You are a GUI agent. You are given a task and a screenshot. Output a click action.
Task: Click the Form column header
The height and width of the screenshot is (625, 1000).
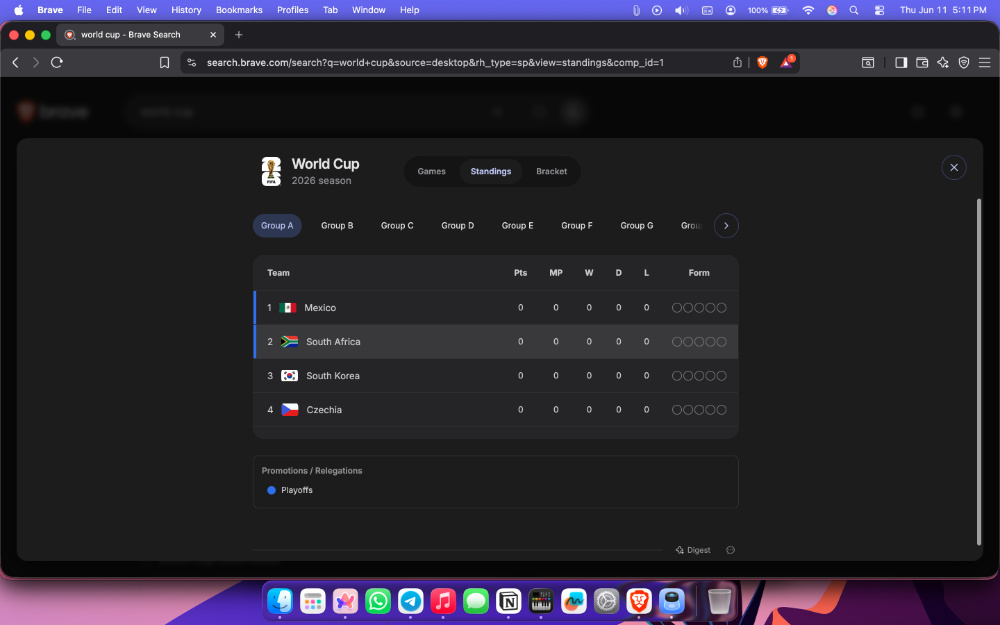699,273
